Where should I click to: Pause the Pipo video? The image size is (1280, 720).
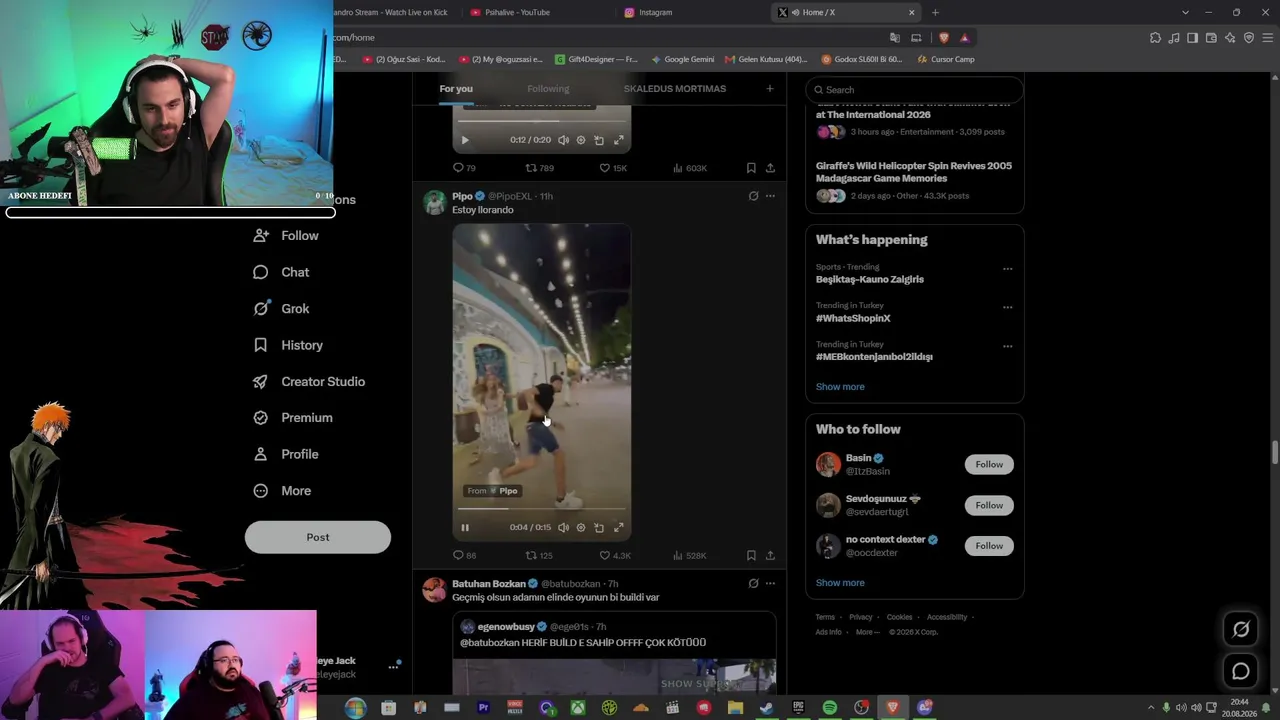point(465,527)
